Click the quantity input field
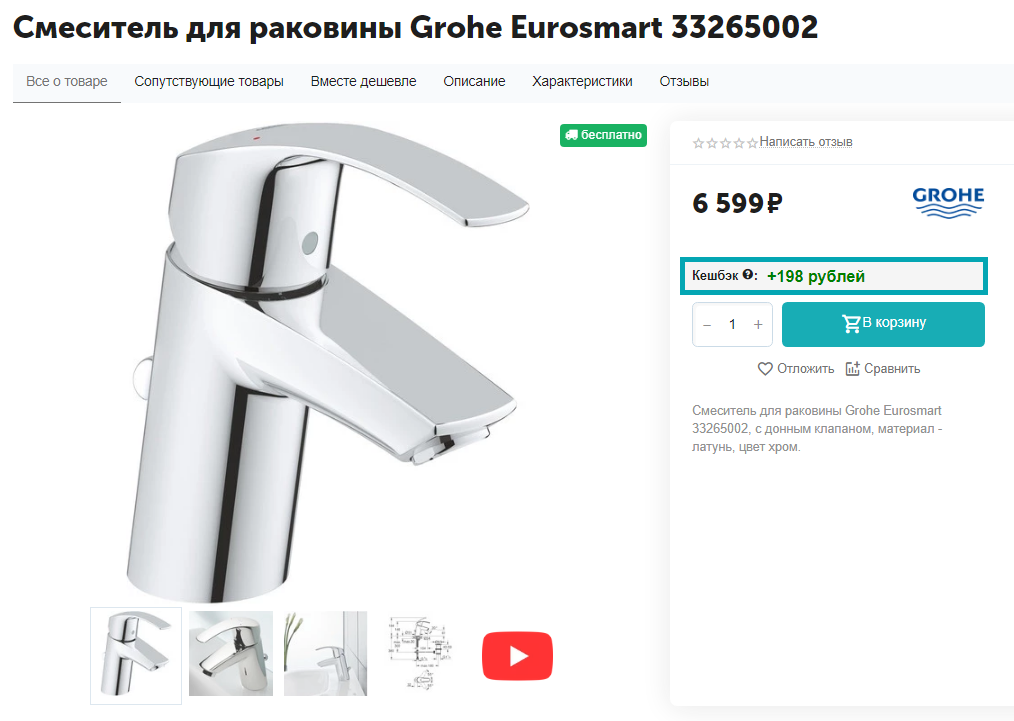Image resolution: width=1014 pixels, height=721 pixels. 732,325
